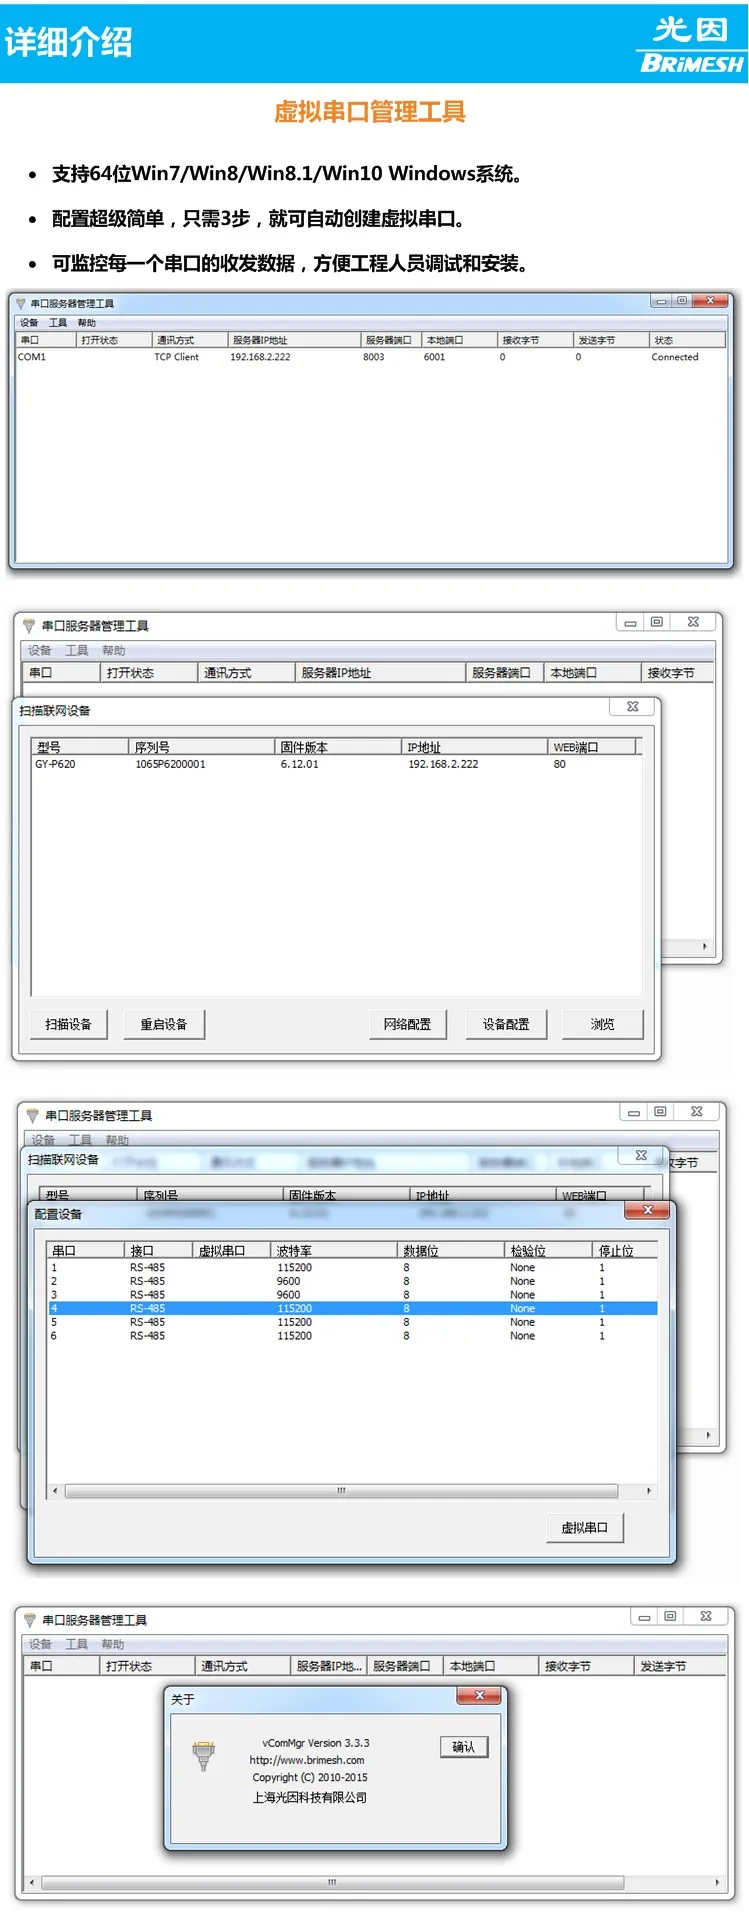Select the highlighted port 4 RS-485 row
The image size is (749, 1926).
pos(352,1308)
